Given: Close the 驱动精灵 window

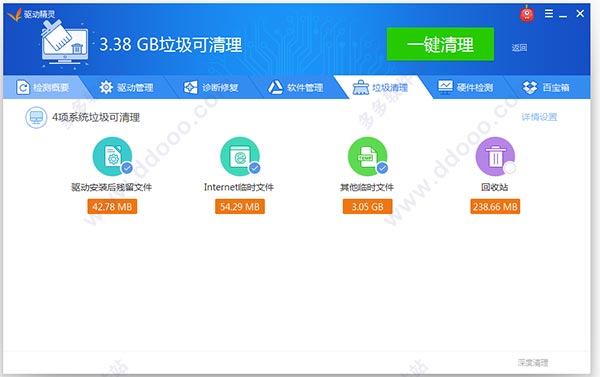Looking at the screenshot, I should (580, 14).
